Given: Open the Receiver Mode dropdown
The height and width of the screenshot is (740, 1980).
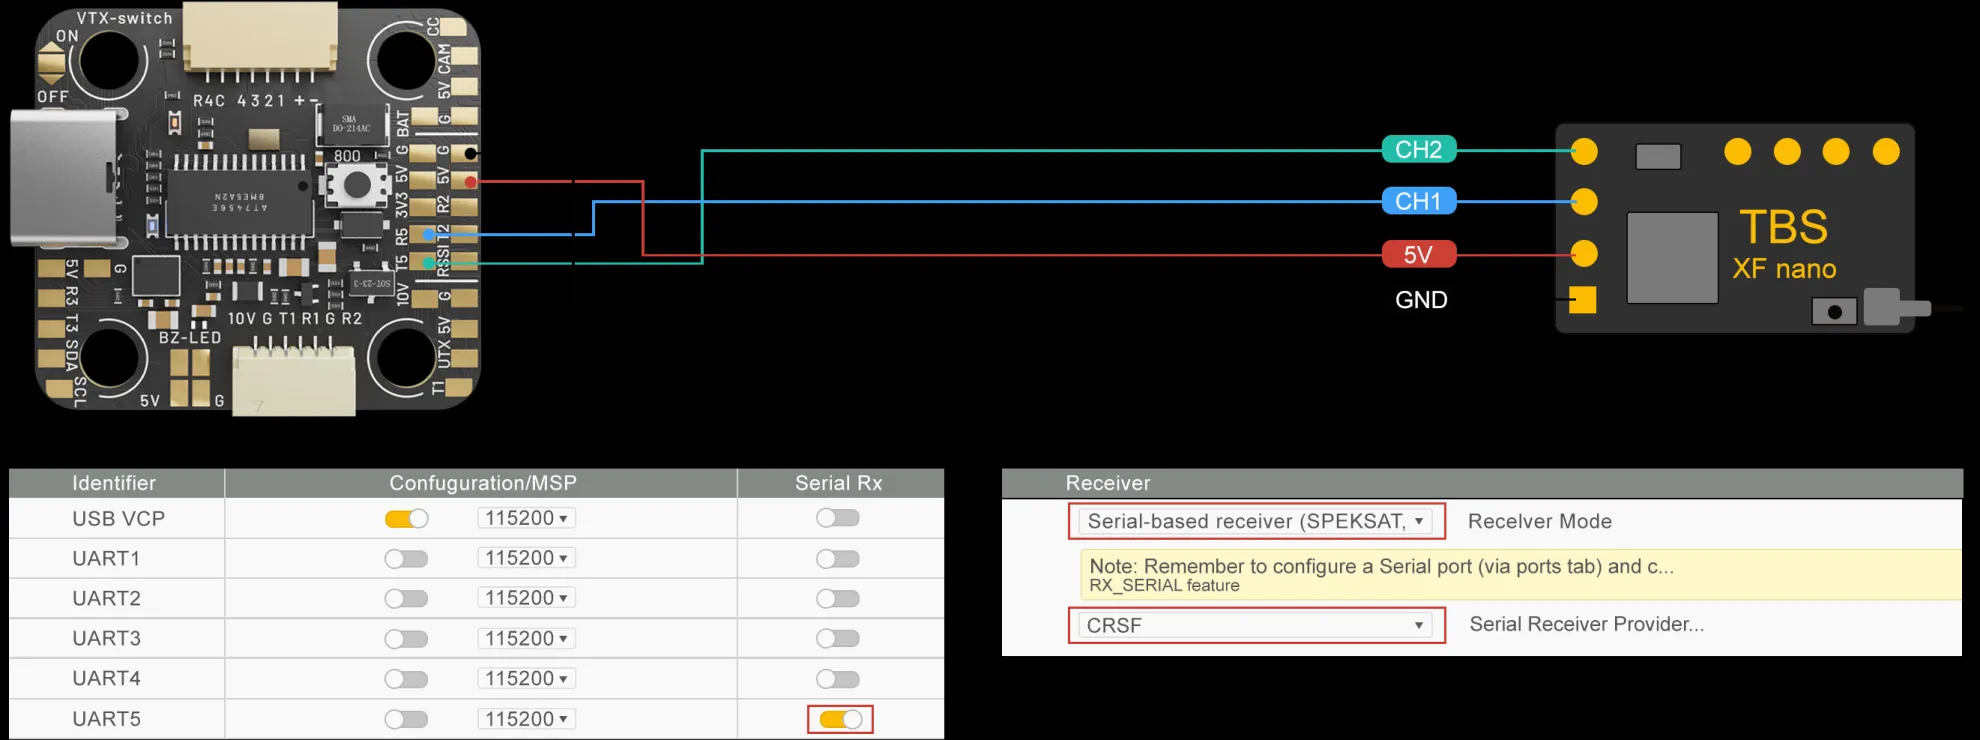Looking at the screenshot, I should (1256, 521).
